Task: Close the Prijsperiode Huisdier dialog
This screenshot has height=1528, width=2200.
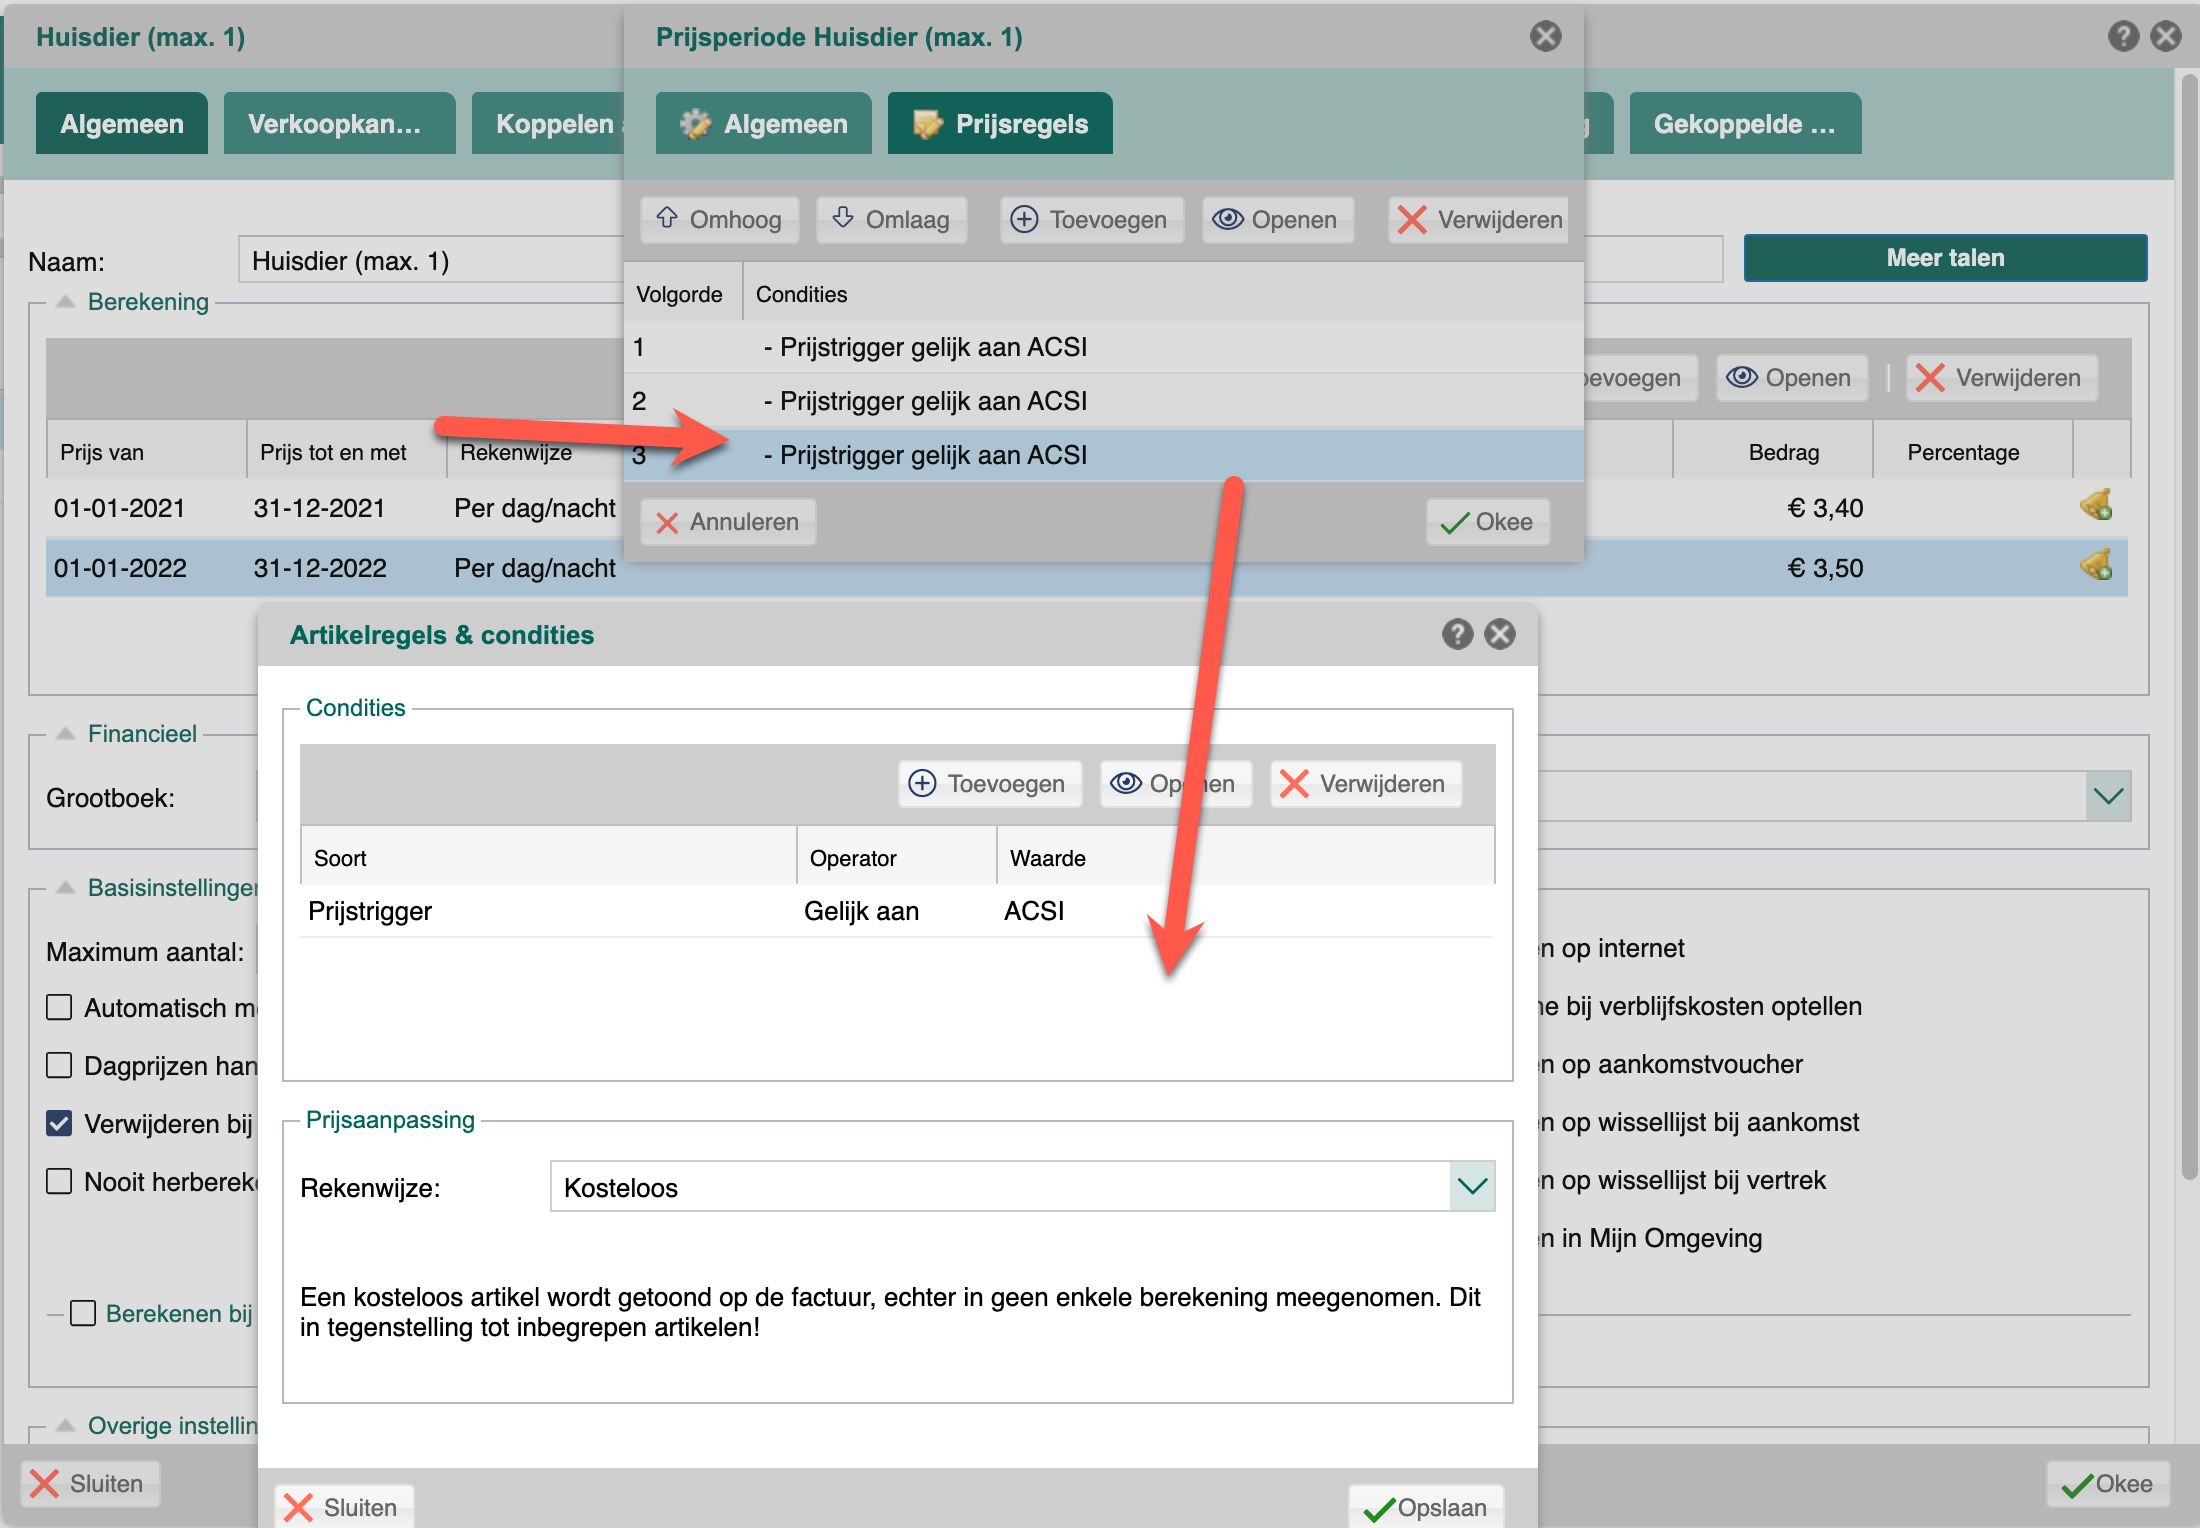Action: (1546, 37)
